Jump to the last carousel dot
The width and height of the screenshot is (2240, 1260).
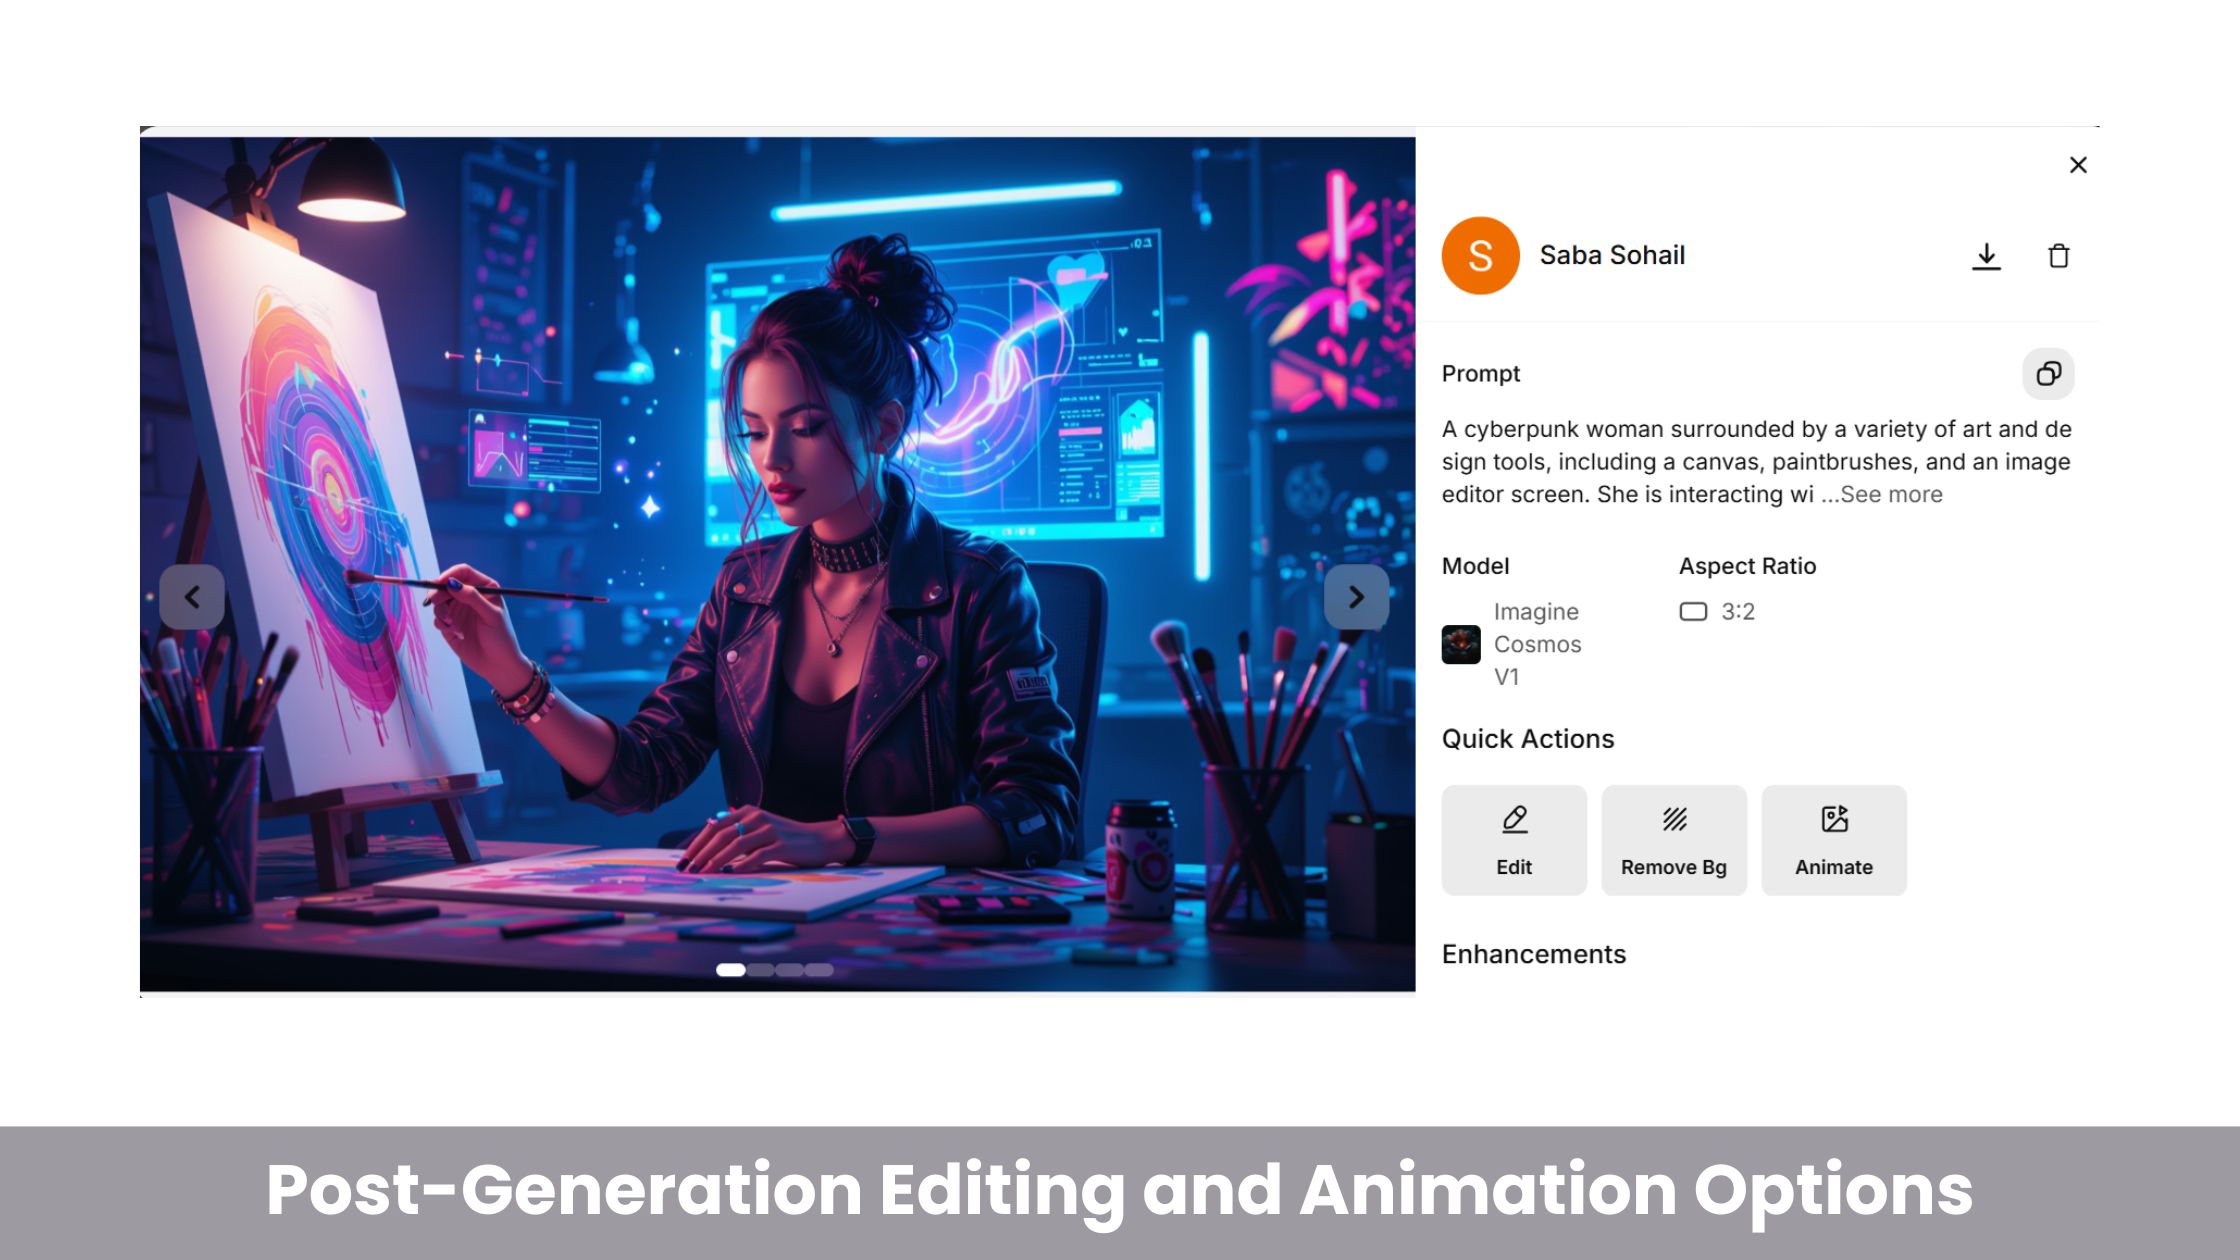point(819,969)
